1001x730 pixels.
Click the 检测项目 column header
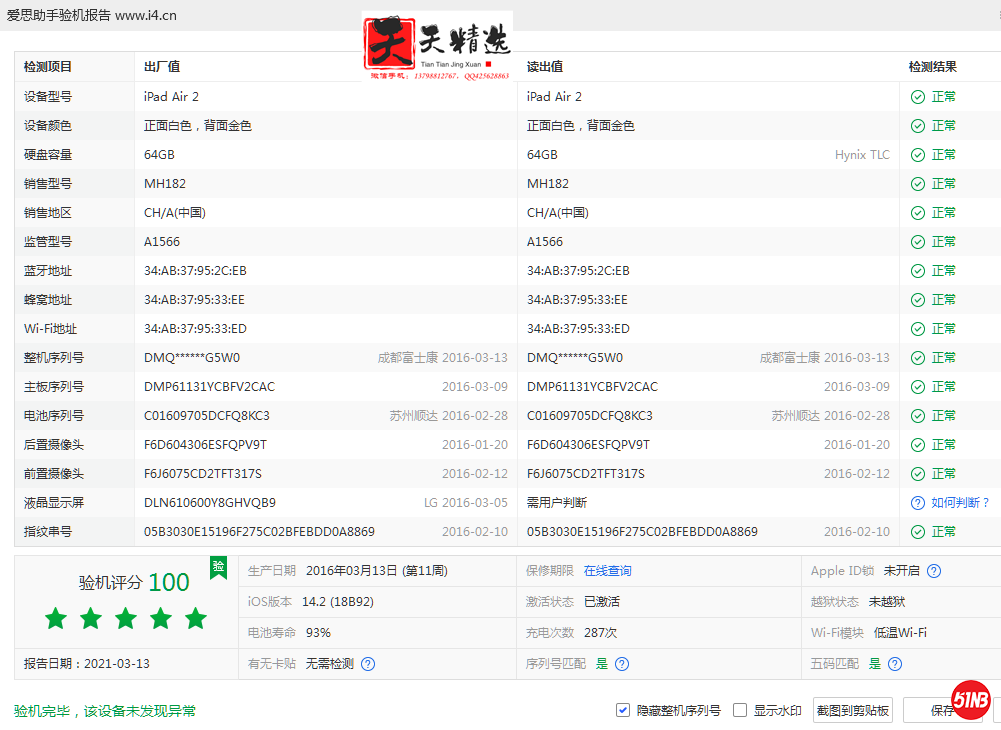pos(48,67)
